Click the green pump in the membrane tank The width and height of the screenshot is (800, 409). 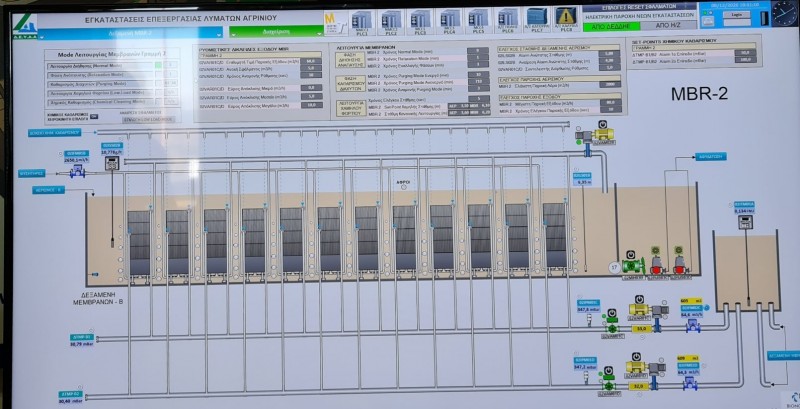pos(632,267)
